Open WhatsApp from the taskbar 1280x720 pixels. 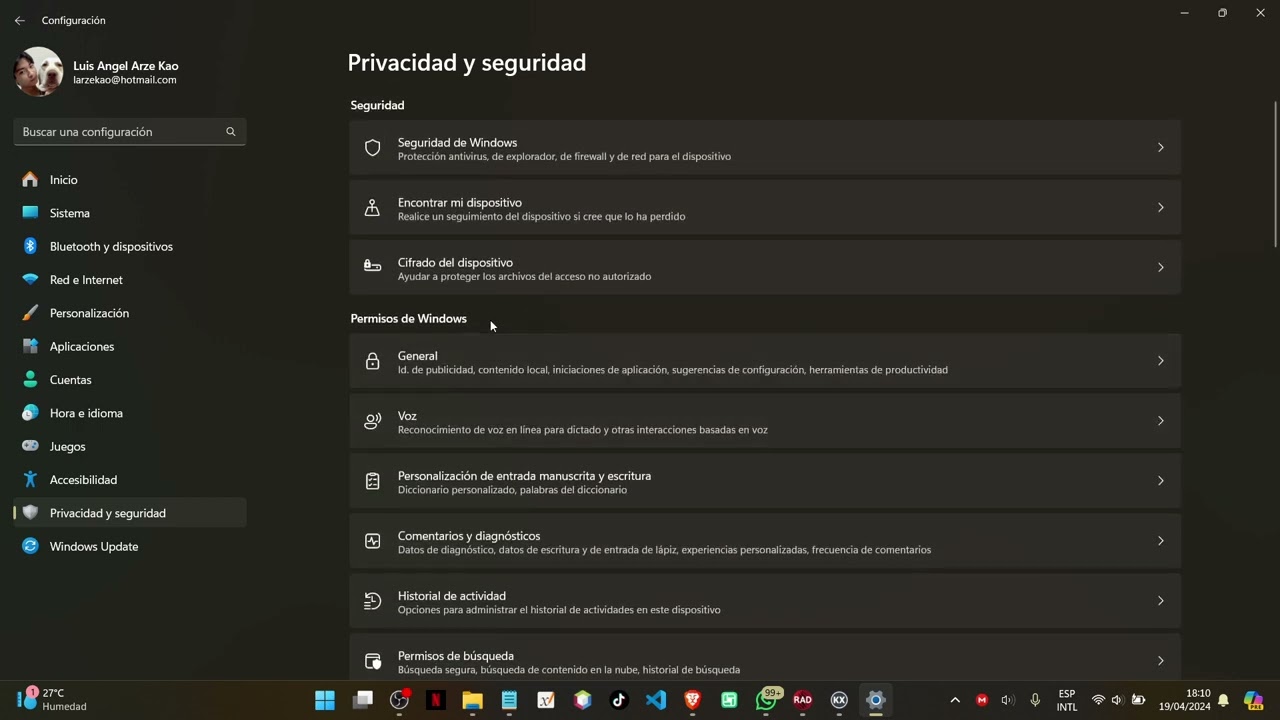766,699
